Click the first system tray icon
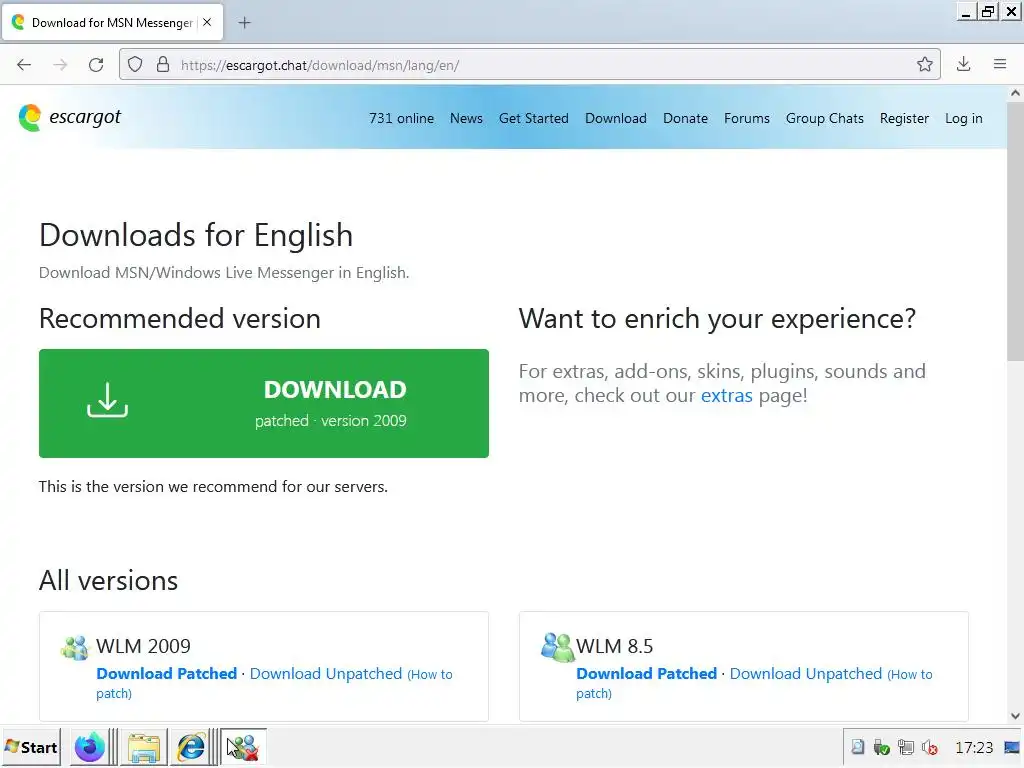Image resolution: width=1024 pixels, height=768 pixels. tap(857, 747)
